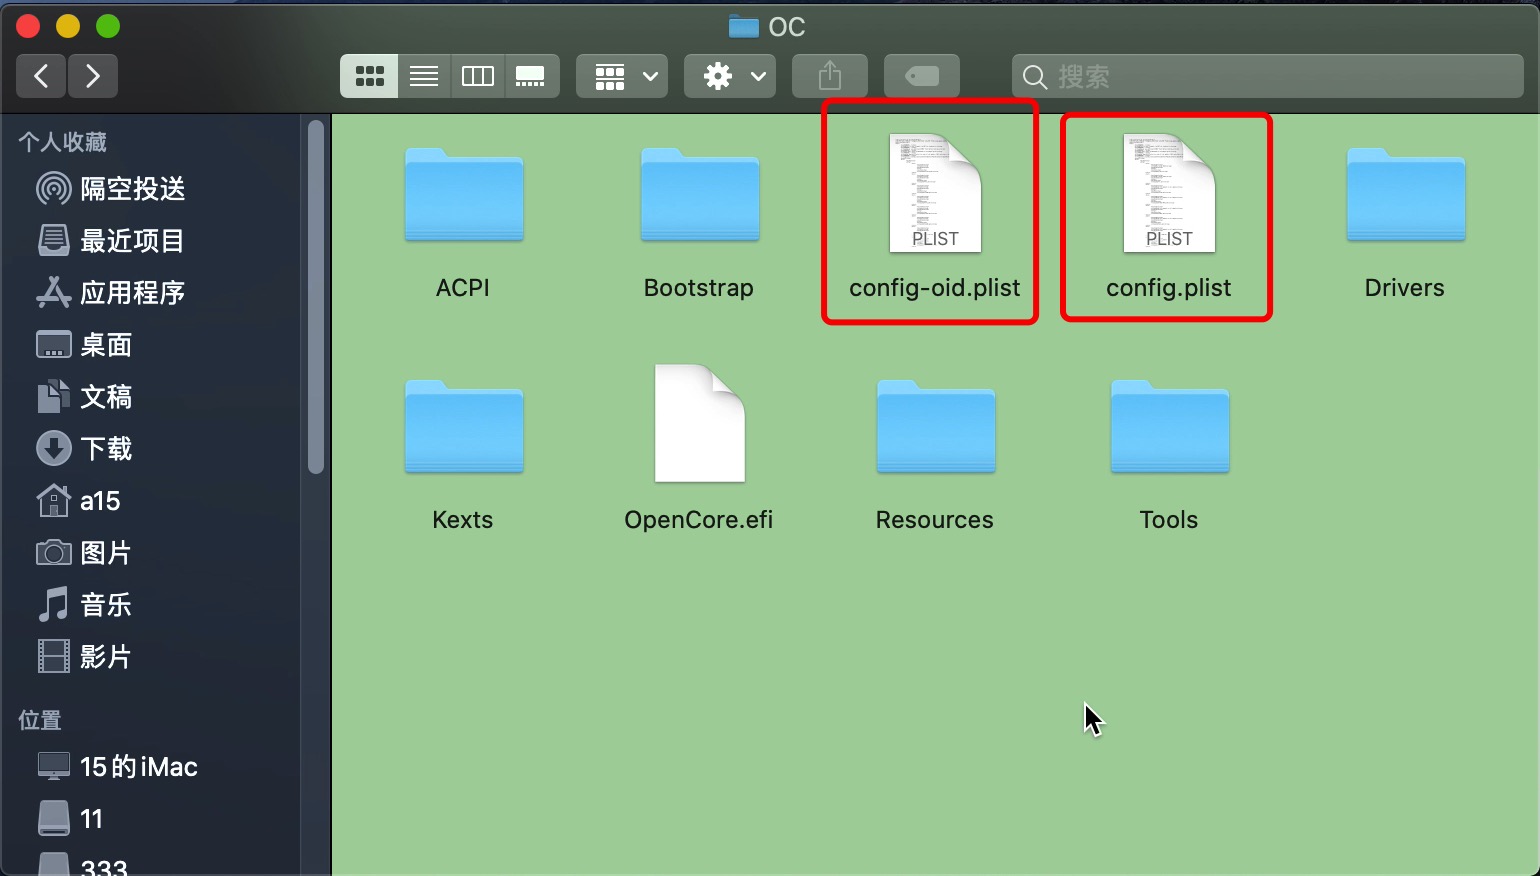Click the green full-screen window button
Viewport: 1540px width, 876px height.
[108, 27]
